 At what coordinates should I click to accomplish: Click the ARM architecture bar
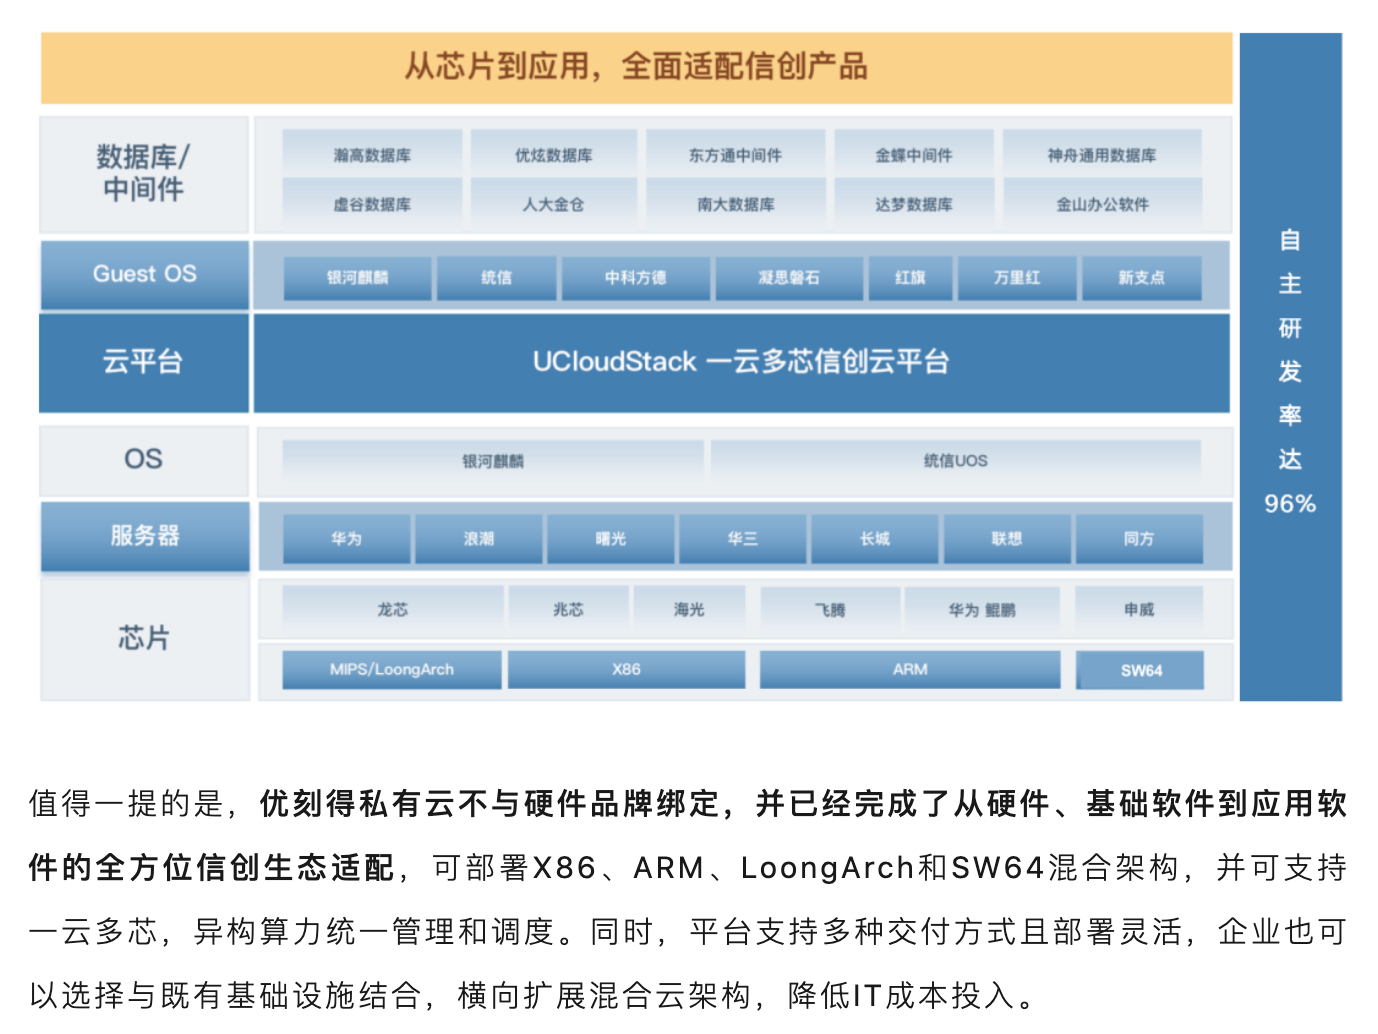910,669
